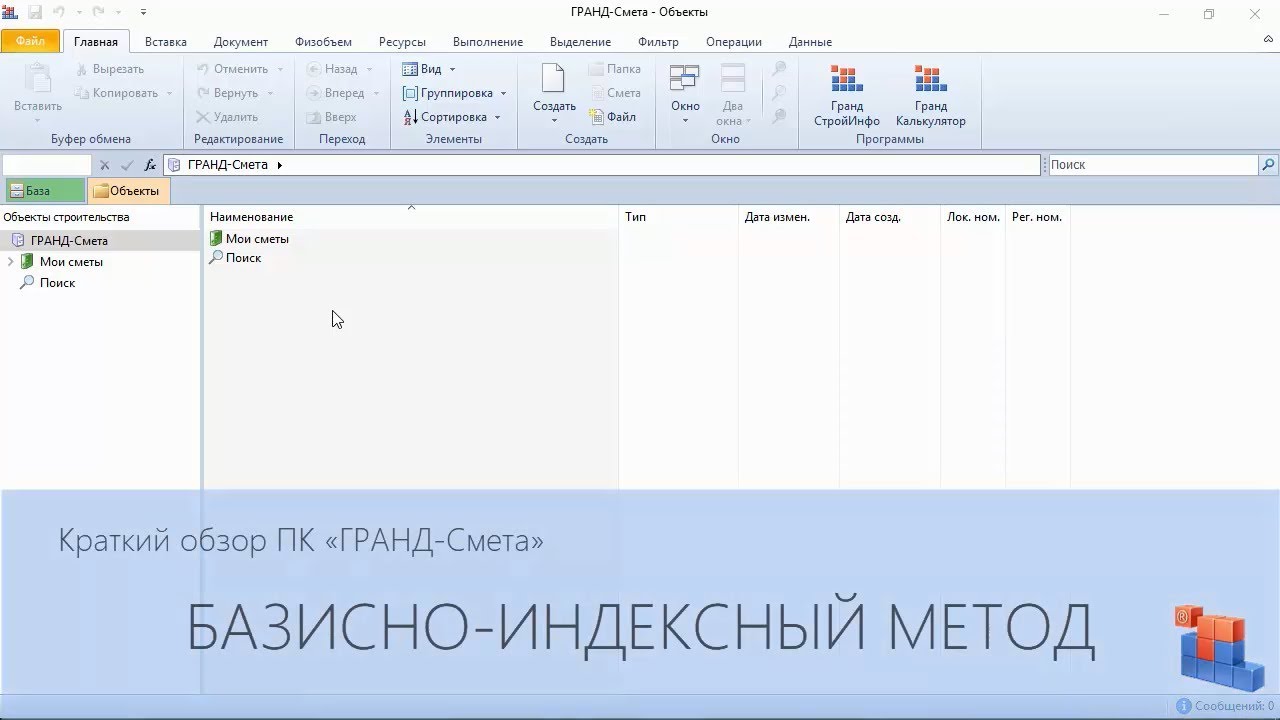The width and height of the screenshot is (1280, 720).
Task: Switch to the Вставка ribbon tab
Action: point(165,42)
